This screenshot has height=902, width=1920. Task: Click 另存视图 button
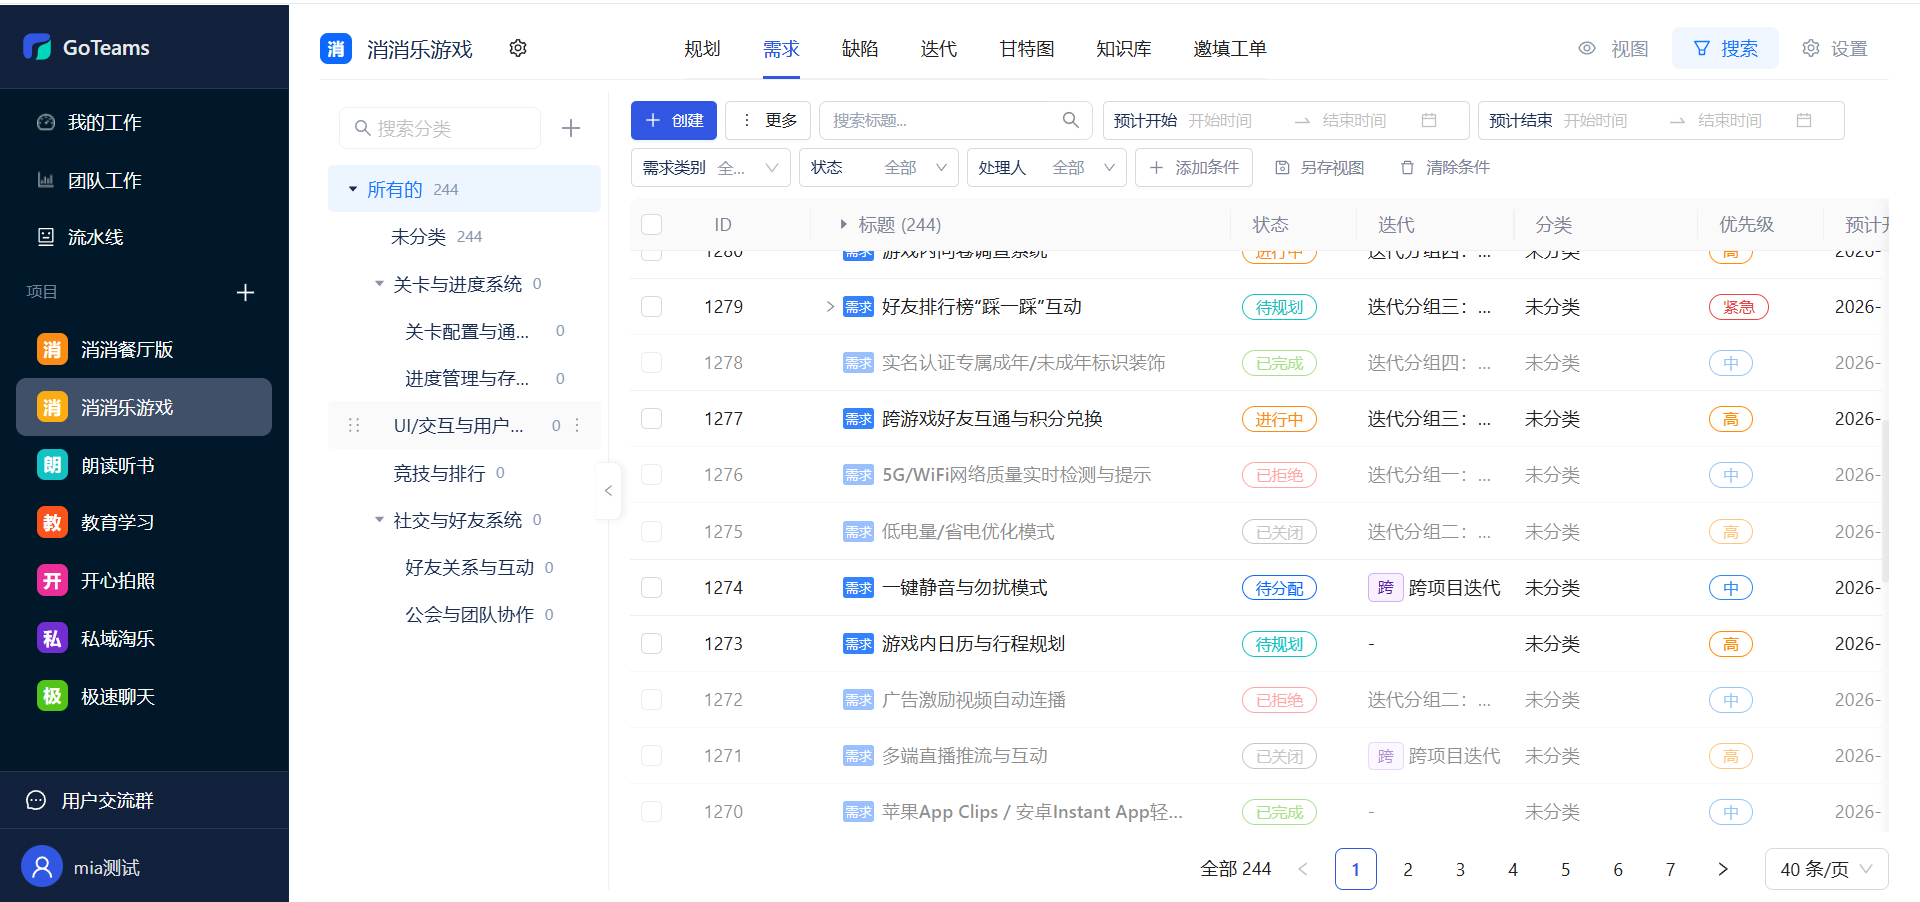coord(1320,167)
